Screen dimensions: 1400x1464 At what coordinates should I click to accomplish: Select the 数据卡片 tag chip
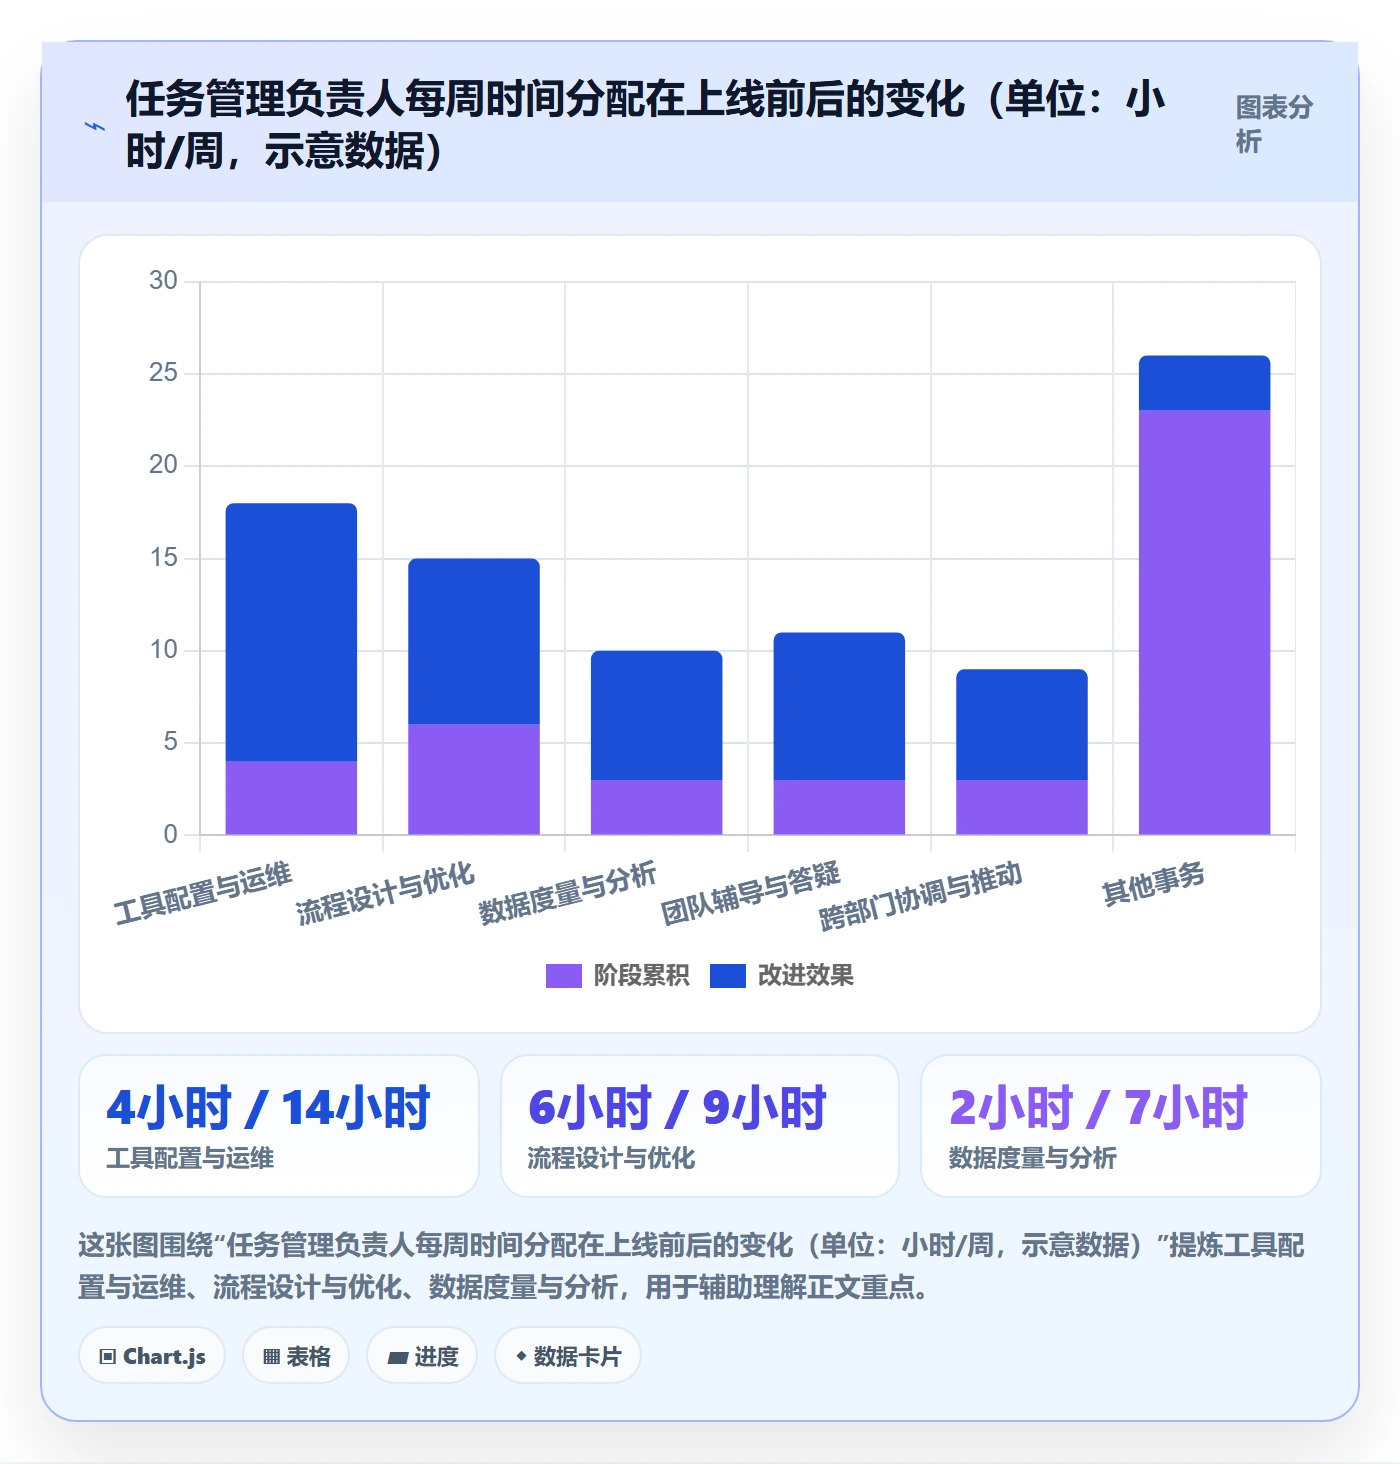click(568, 1356)
